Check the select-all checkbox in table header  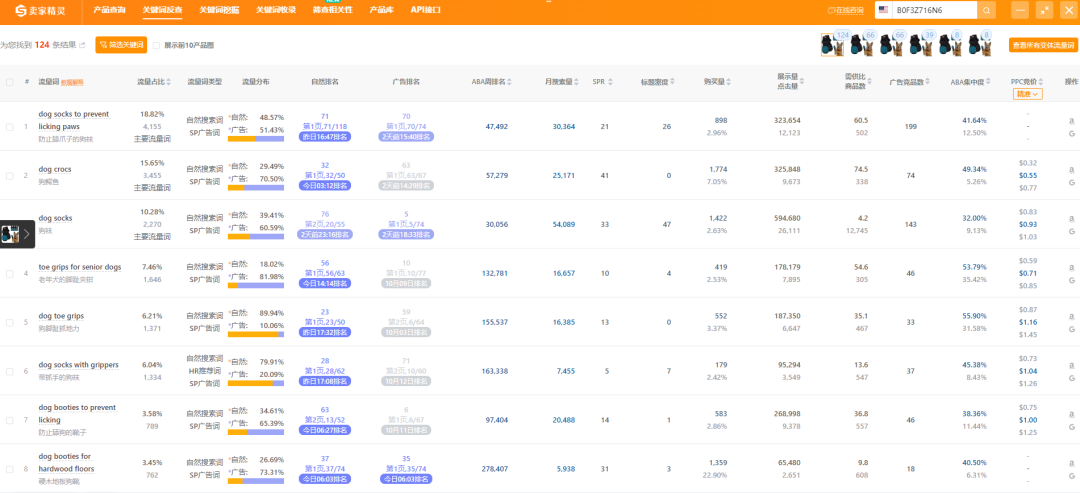pos(10,82)
